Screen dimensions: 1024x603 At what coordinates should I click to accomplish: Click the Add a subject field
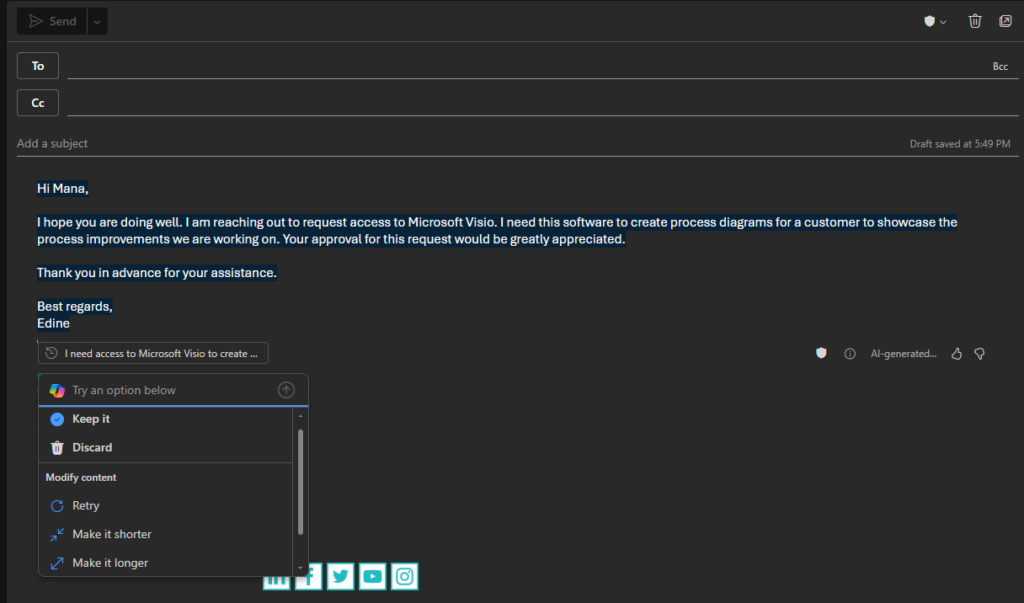point(457,144)
